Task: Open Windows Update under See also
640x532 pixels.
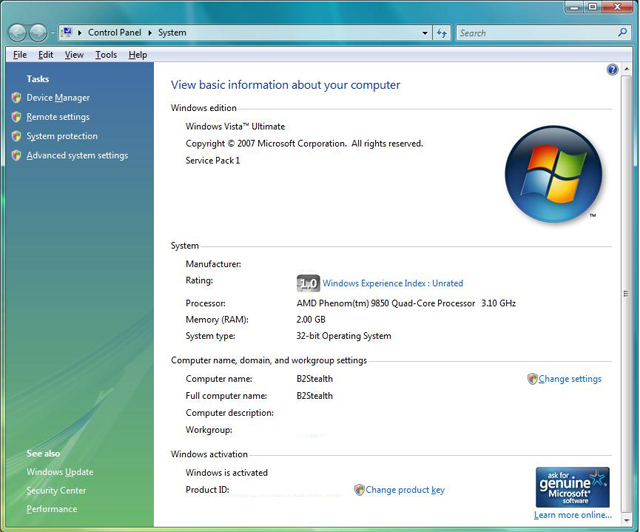Action: pyautogui.click(x=60, y=472)
